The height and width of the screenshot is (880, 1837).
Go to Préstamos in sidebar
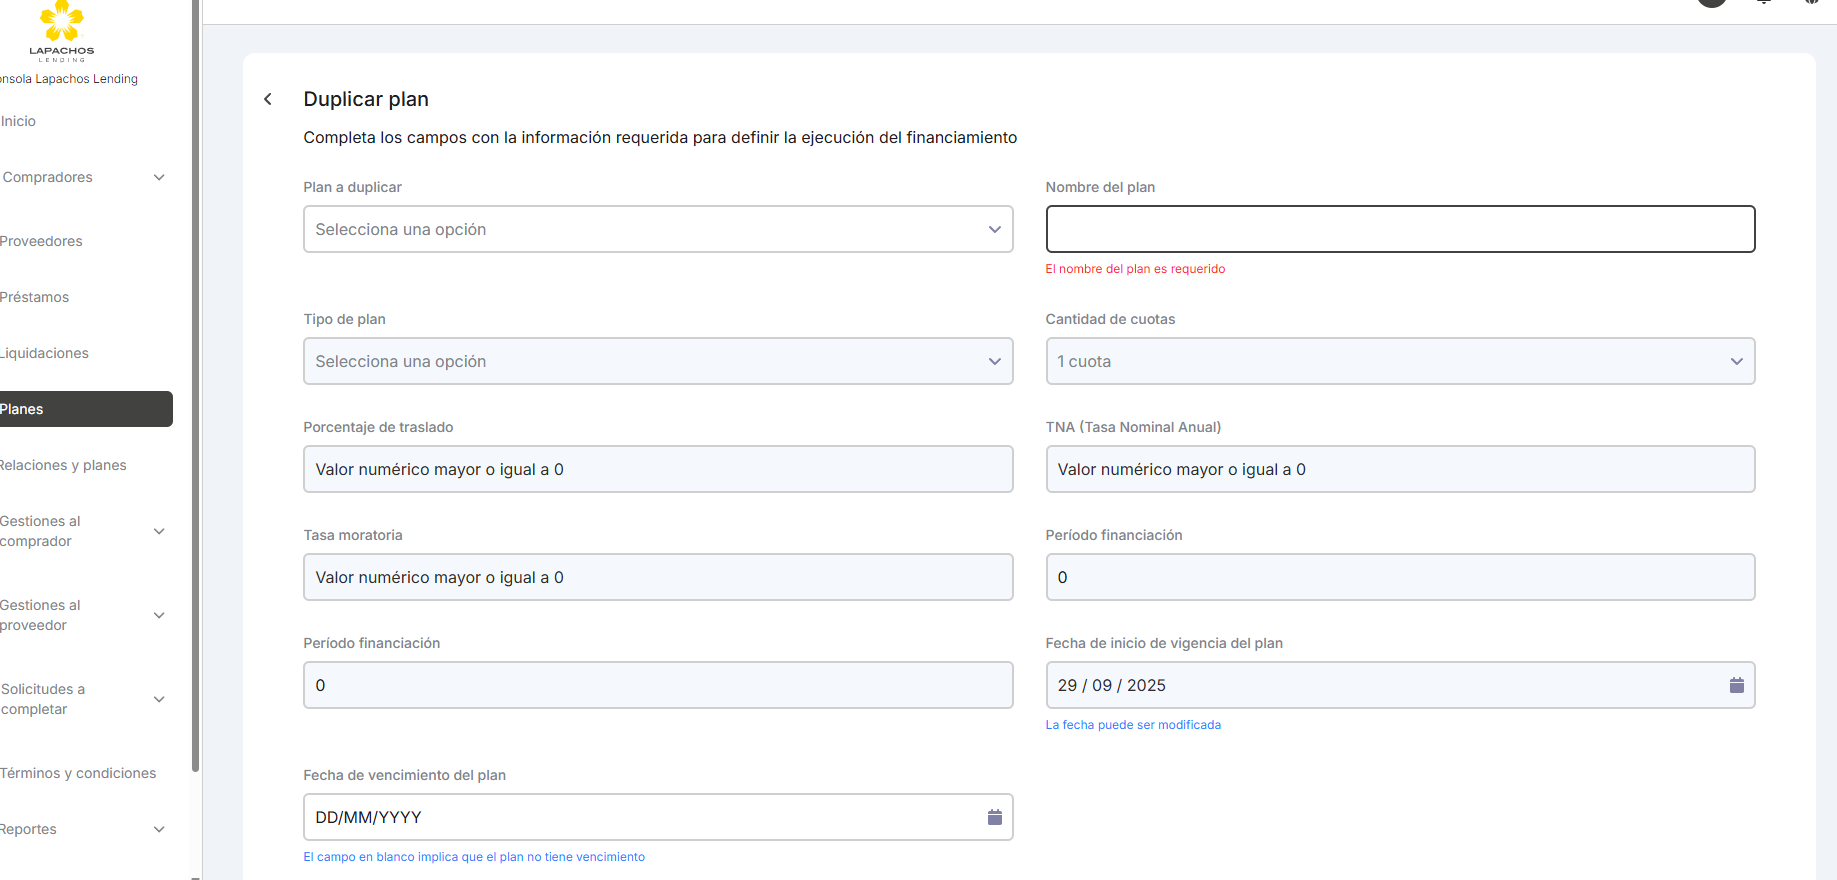[x=35, y=297]
